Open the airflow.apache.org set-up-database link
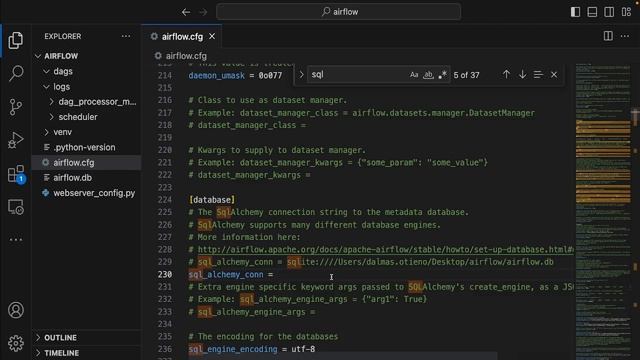Viewport: 640px width, 360px height. (x=385, y=249)
